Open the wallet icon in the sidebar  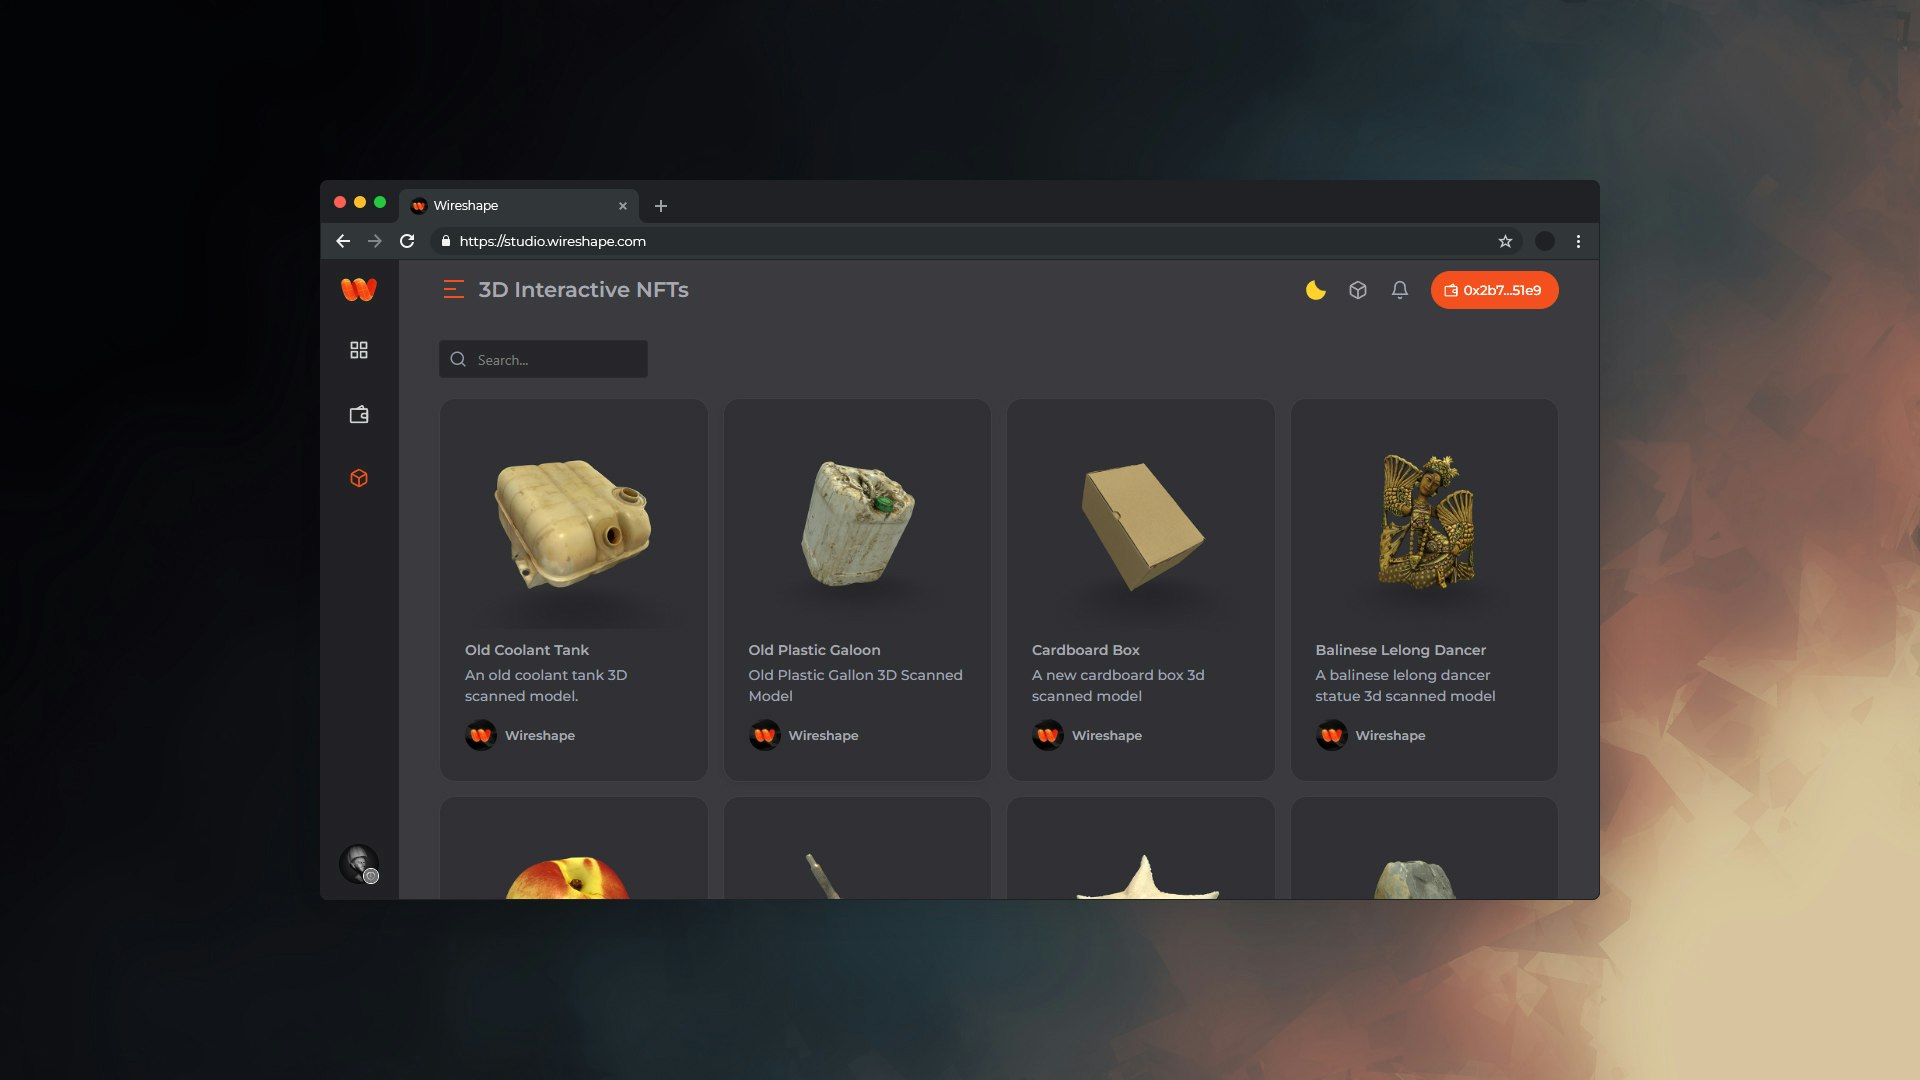tap(359, 414)
